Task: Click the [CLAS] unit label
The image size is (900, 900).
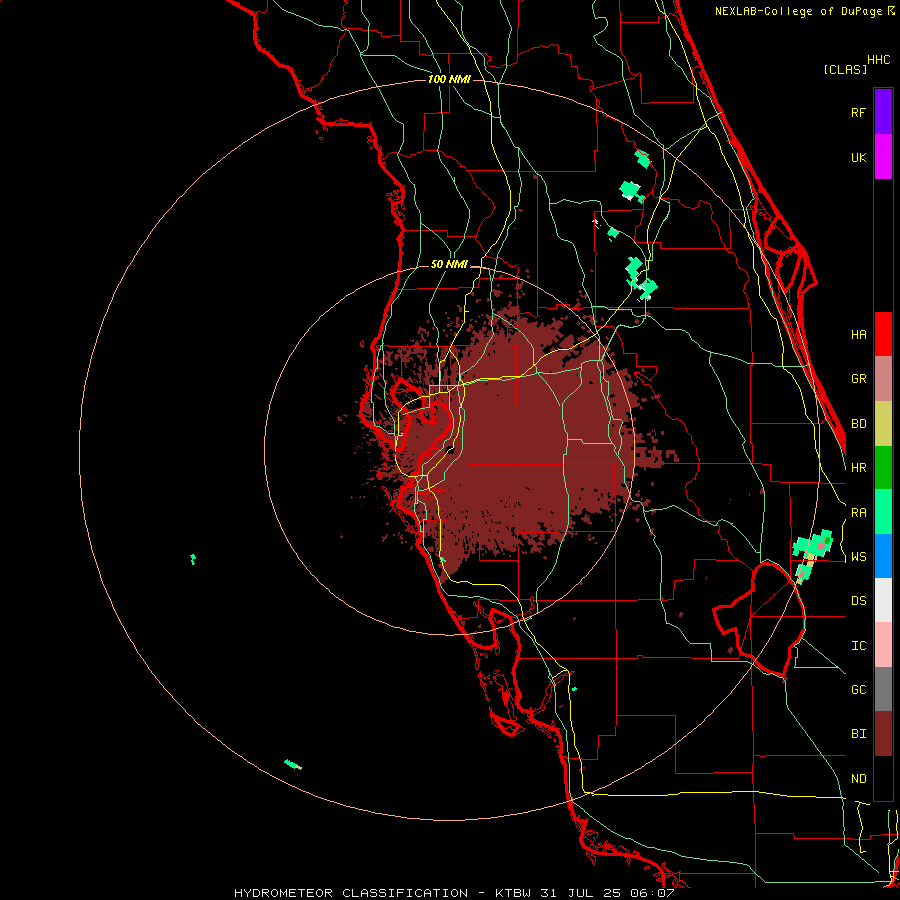Action: point(844,70)
